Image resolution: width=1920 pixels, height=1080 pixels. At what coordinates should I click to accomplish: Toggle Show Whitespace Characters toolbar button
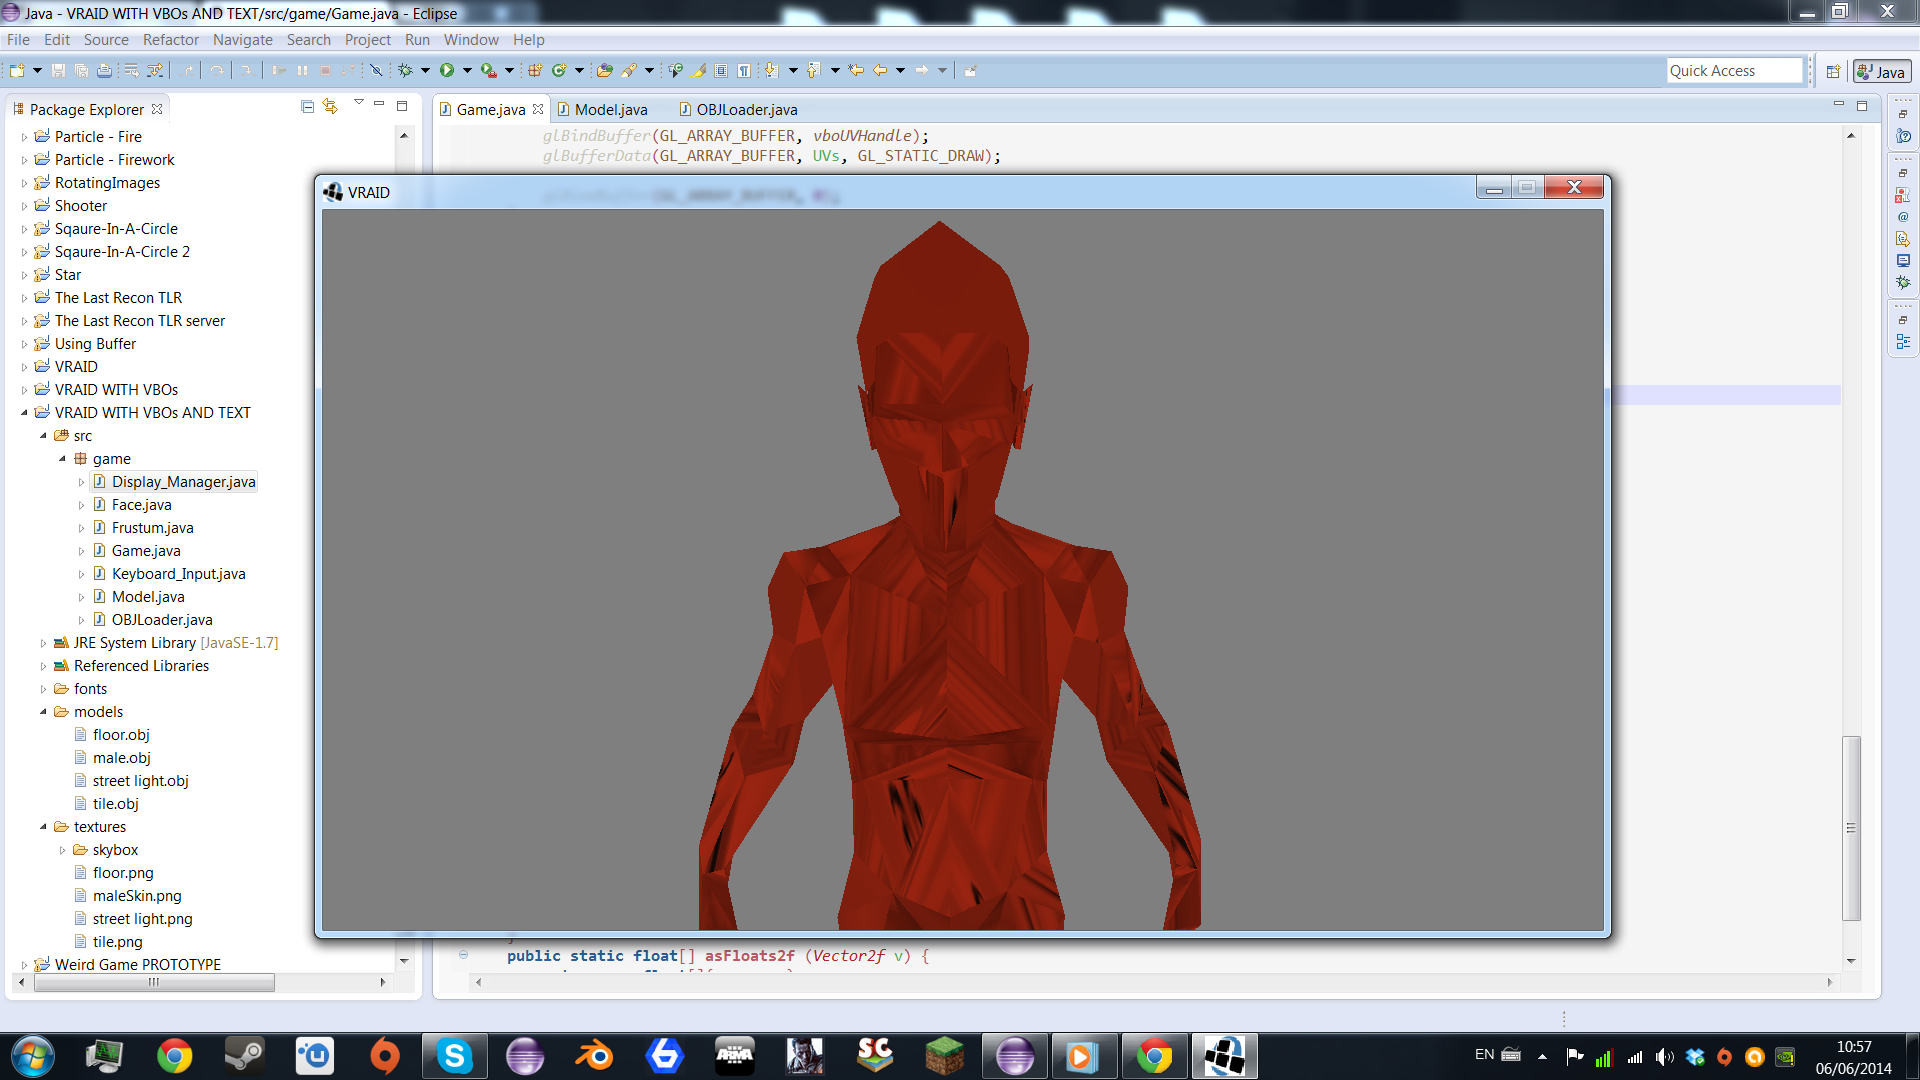coord(744,70)
